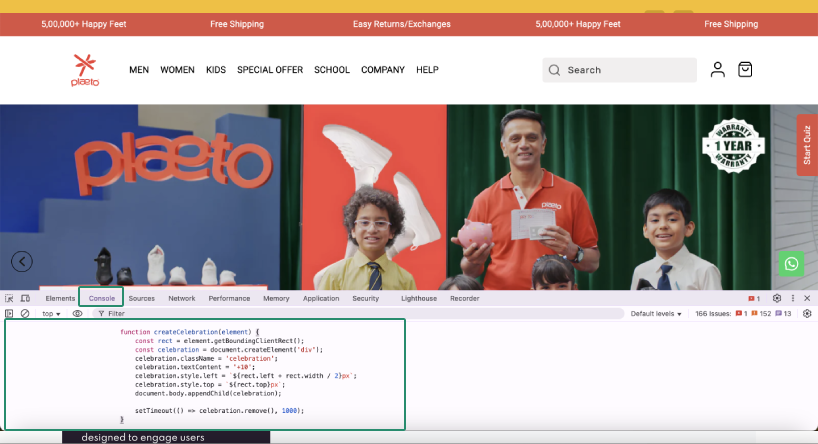Open DevTools settings gear
Screen dimensions: 818x444
click(x=777, y=298)
